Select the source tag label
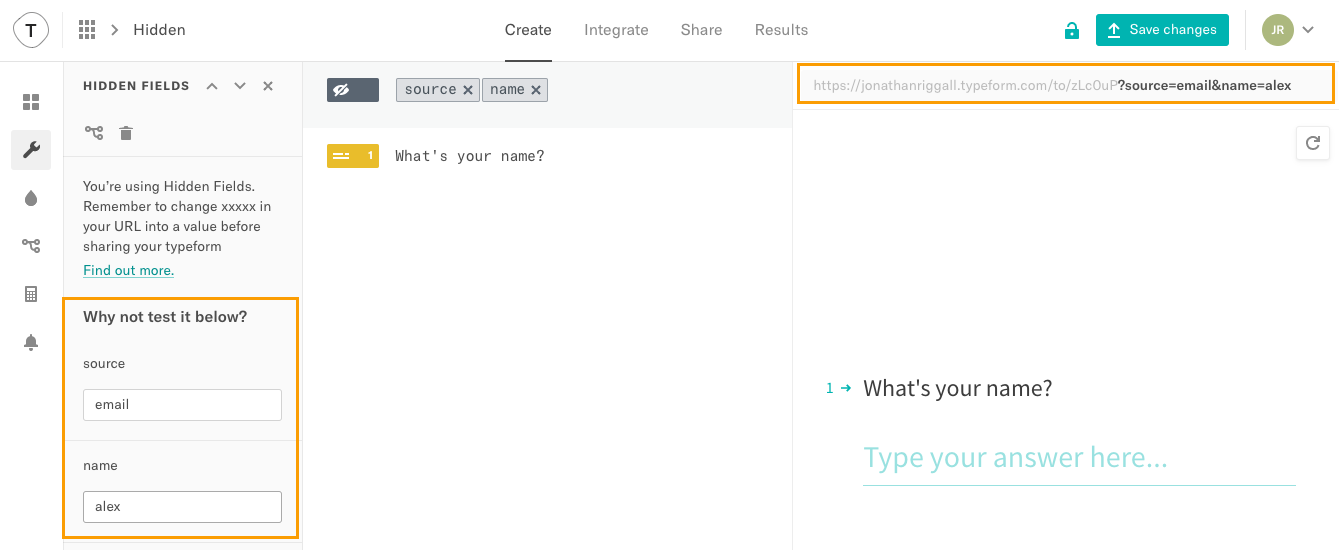Screen dimensions: 1339x550 pyautogui.click(x=431, y=90)
